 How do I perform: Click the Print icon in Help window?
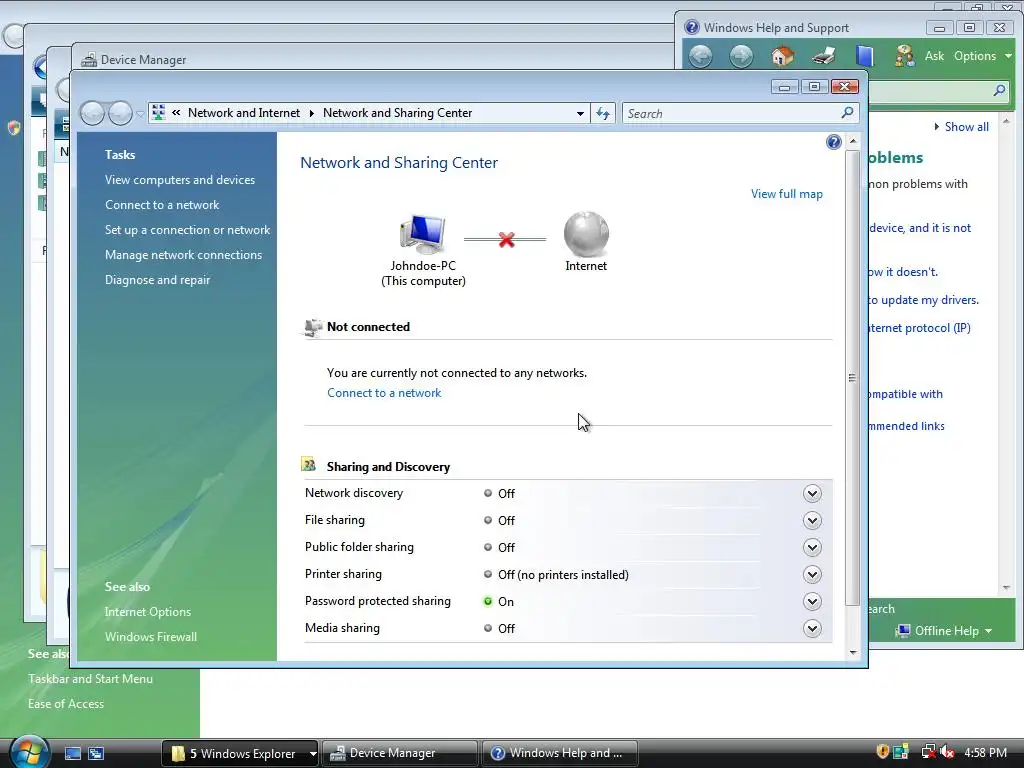(824, 56)
